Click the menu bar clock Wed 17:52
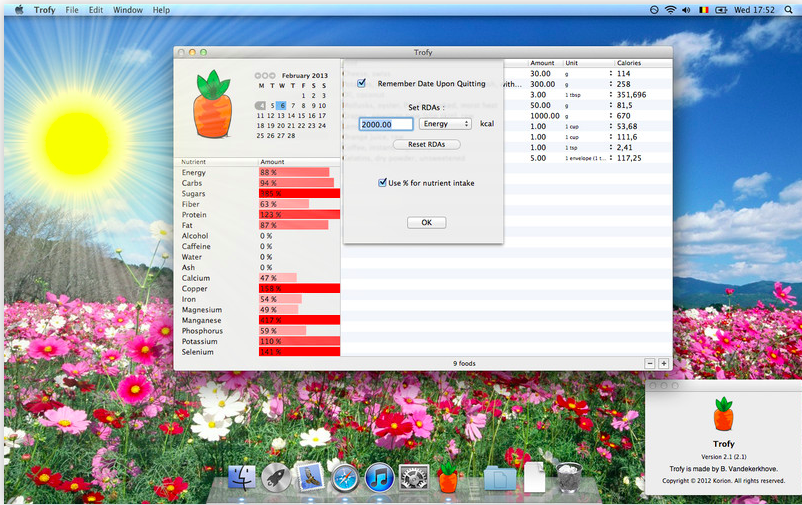Image resolution: width=802 pixels, height=505 pixels. (x=754, y=10)
